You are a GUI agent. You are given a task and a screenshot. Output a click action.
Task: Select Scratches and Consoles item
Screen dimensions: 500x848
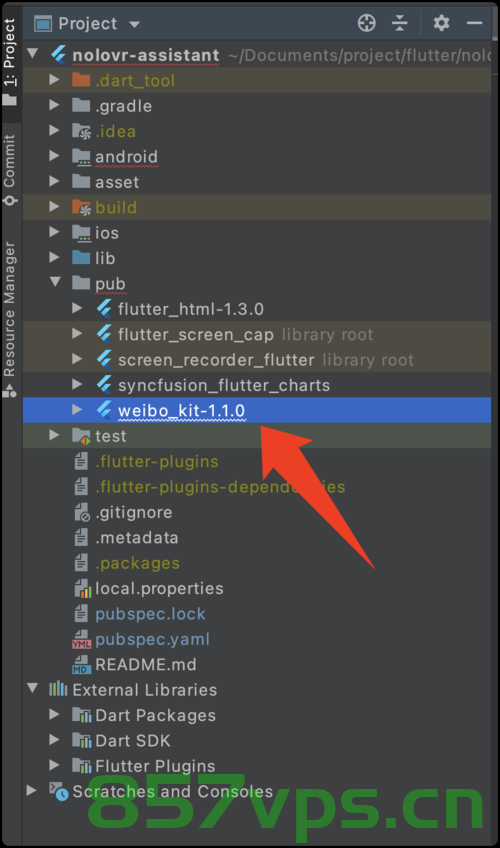click(x=172, y=791)
